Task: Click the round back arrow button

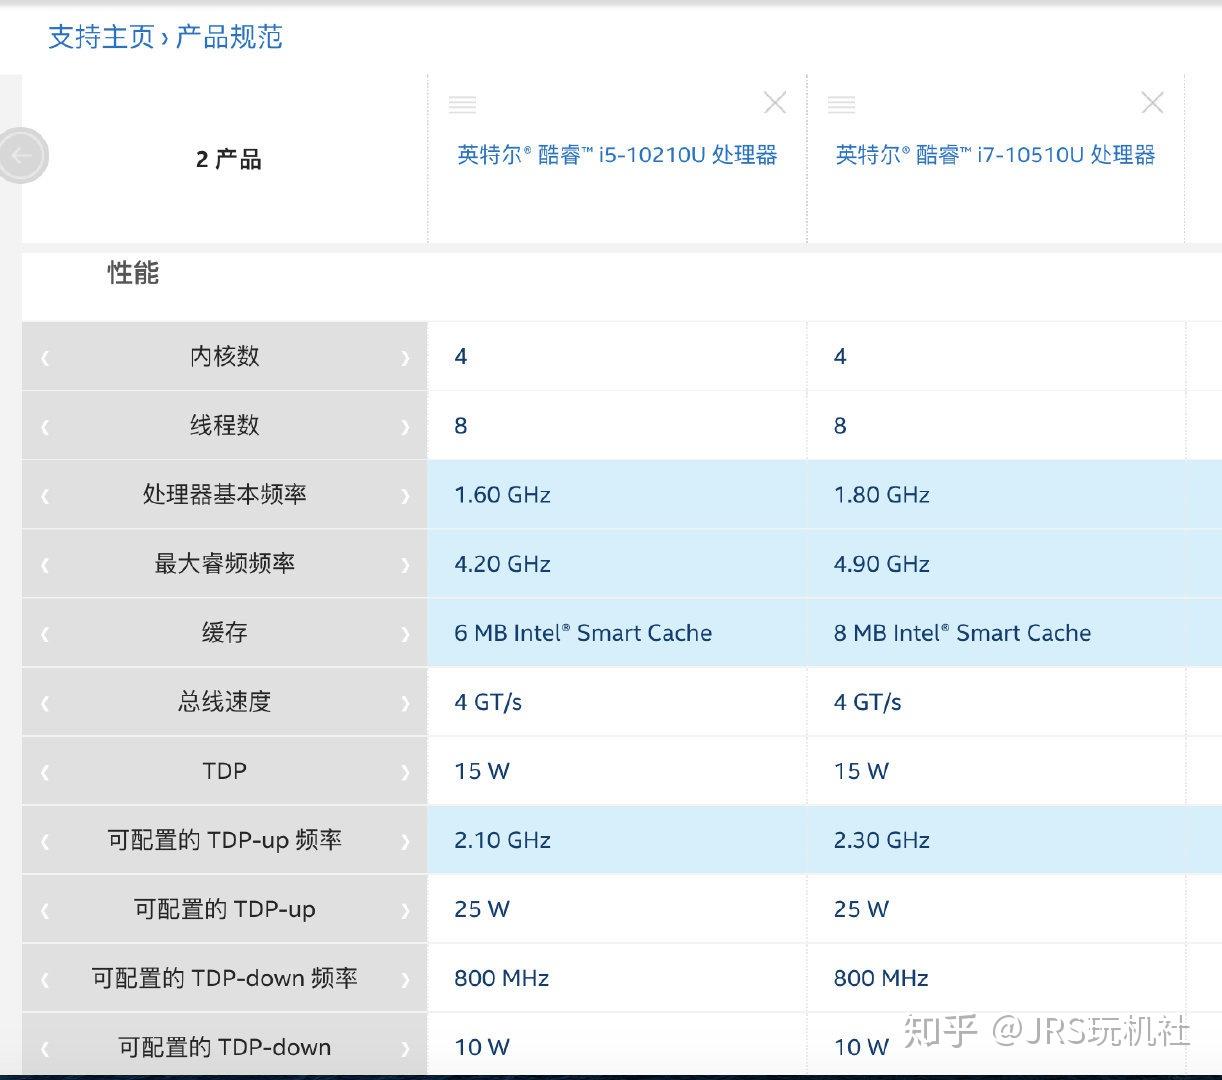Action: click(x=22, y=156)
